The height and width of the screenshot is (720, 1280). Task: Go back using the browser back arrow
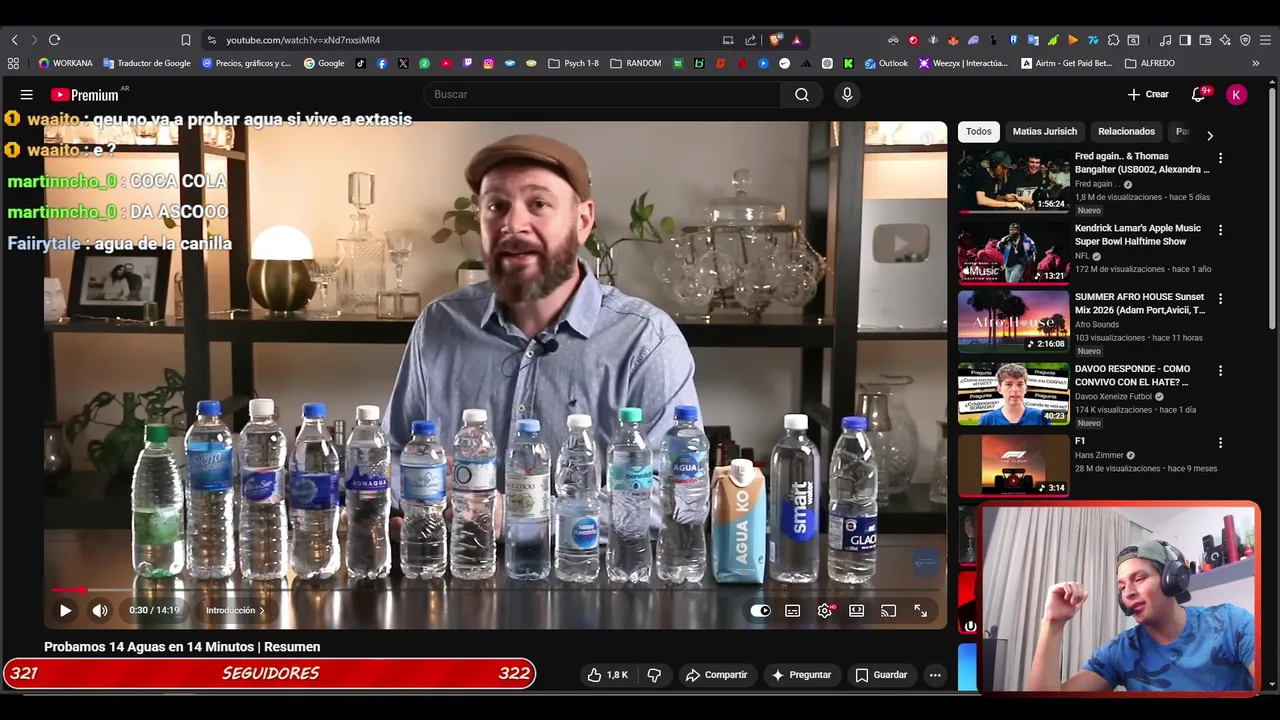pyautogui.click(x=14, y=40)
